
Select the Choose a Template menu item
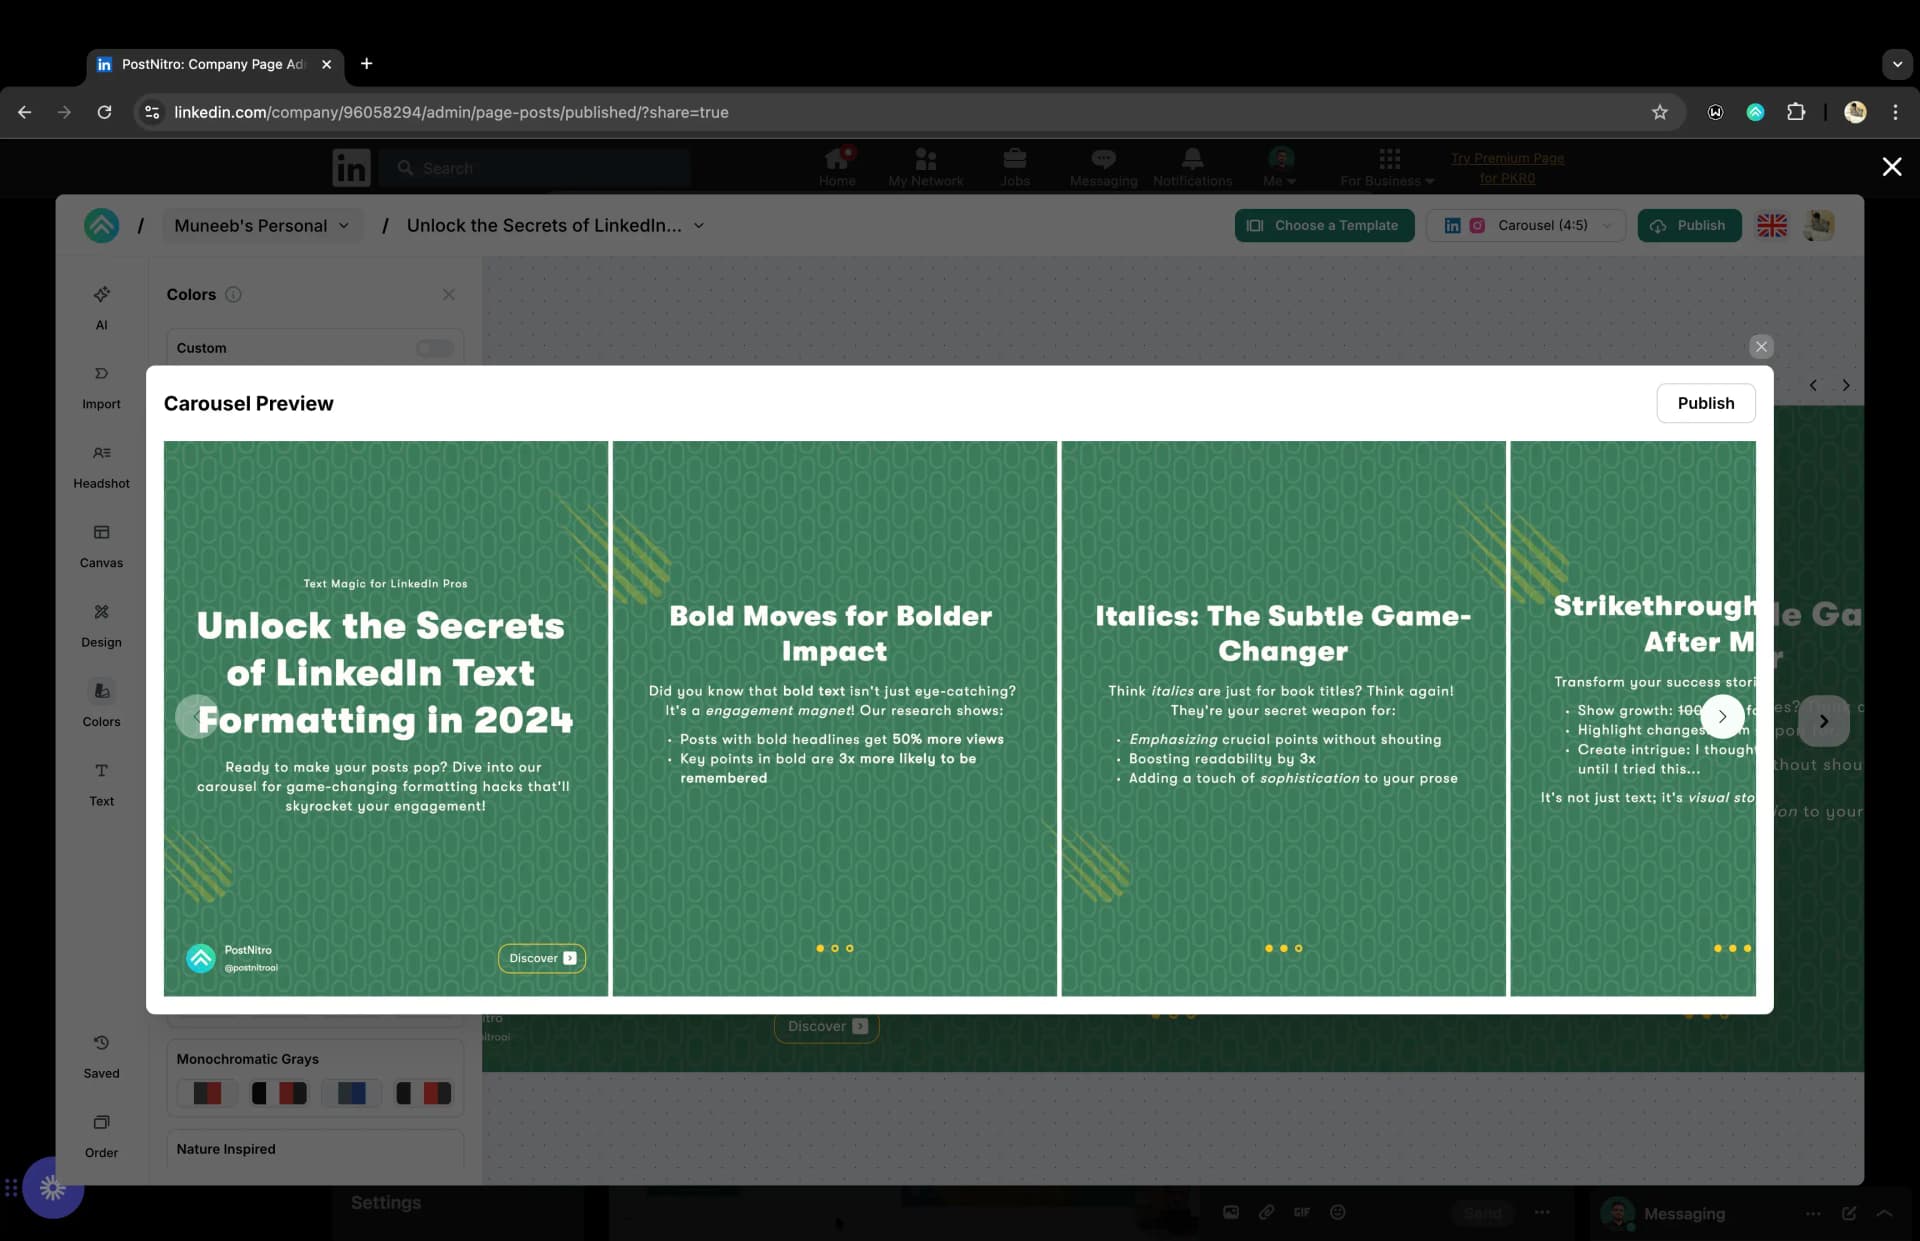[x=1324, y=225]
